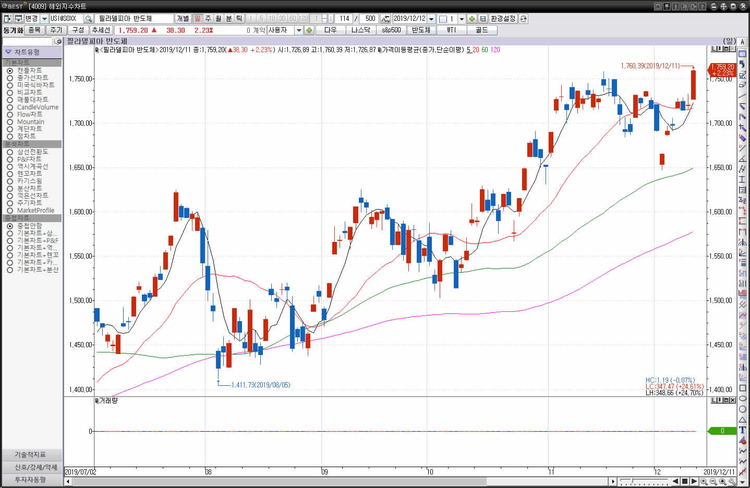Click the green plus icon near 환경설정

(x=472, y=19)
